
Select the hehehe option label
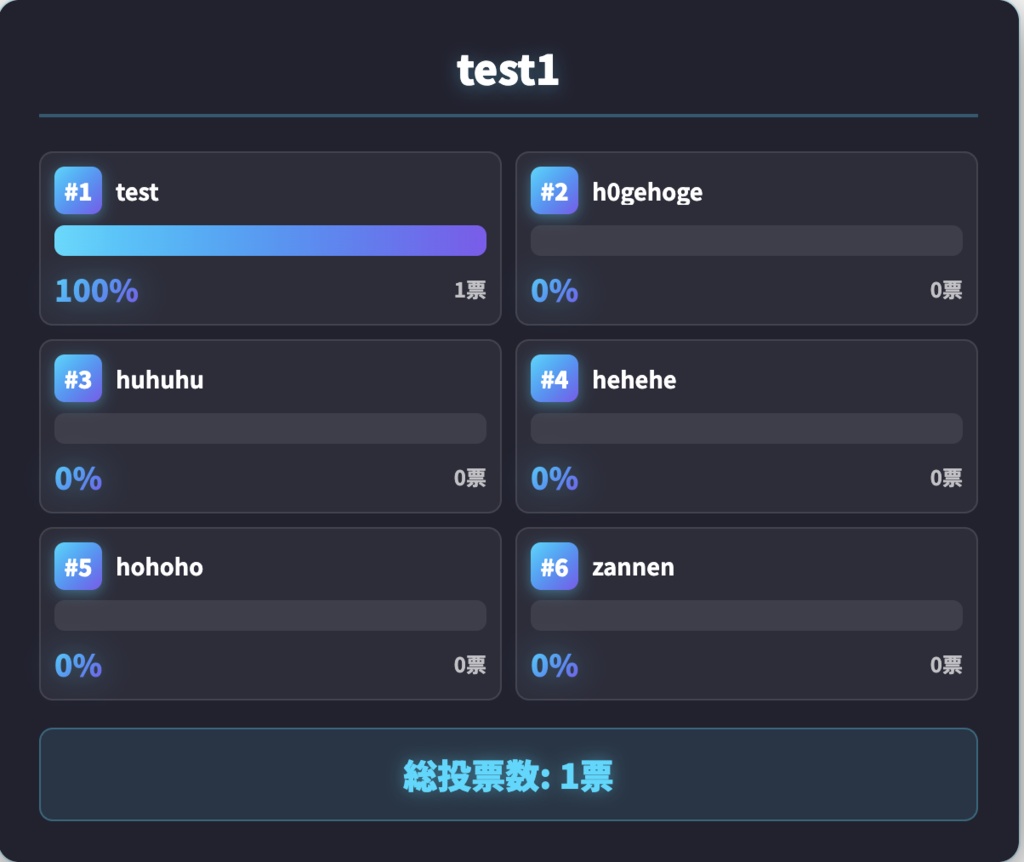point(634,380)
